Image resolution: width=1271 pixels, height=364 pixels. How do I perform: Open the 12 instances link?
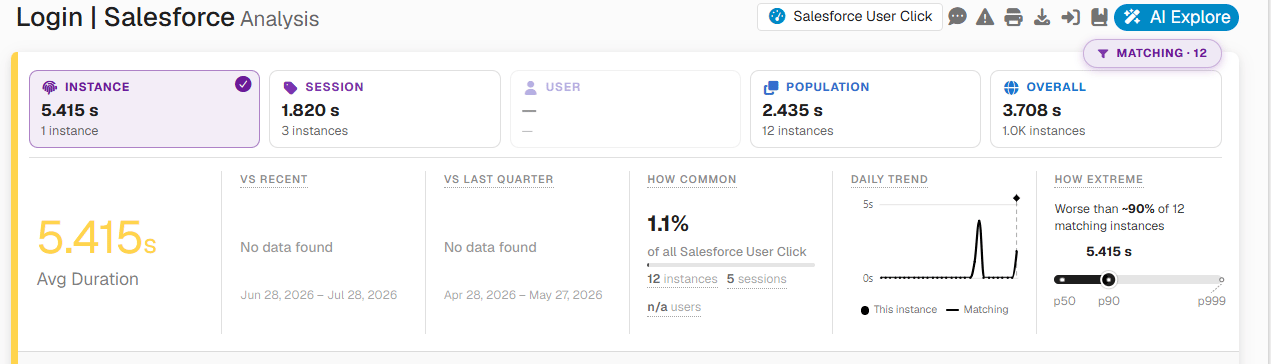(x=682, y=279)
